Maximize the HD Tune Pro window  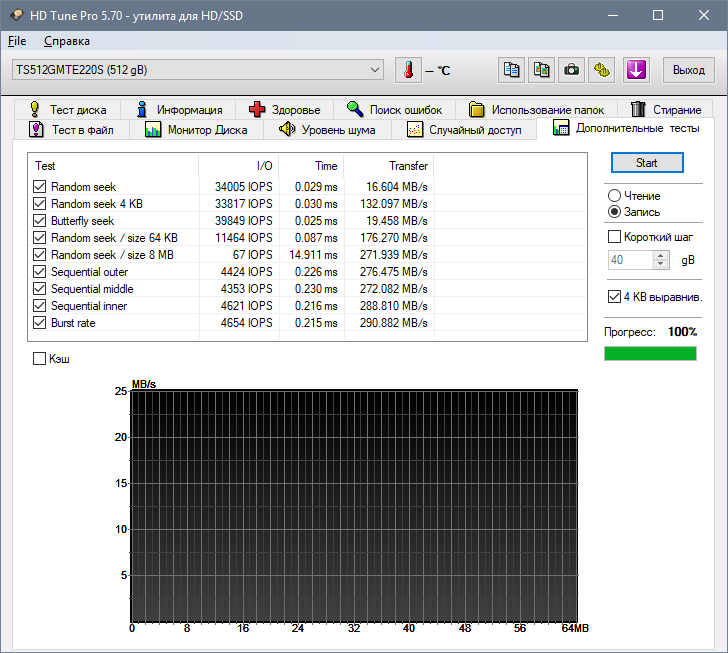pos(657,15)
